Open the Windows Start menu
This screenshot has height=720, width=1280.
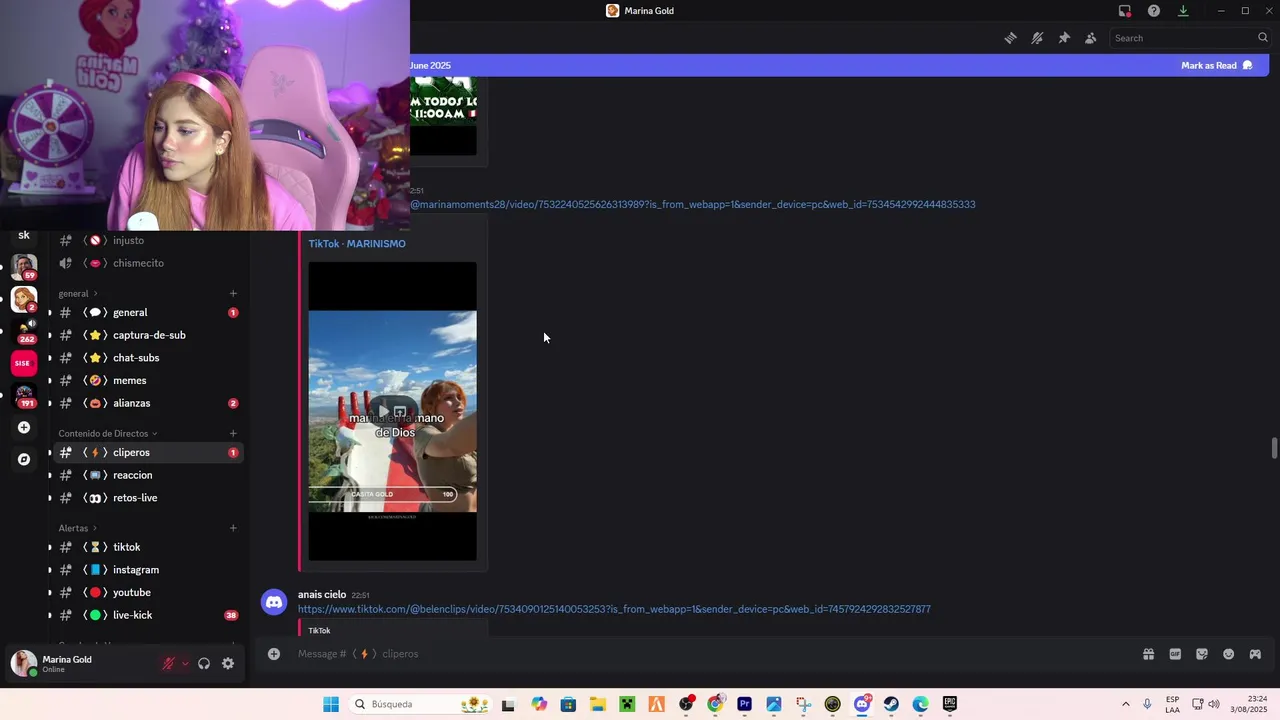330,704
